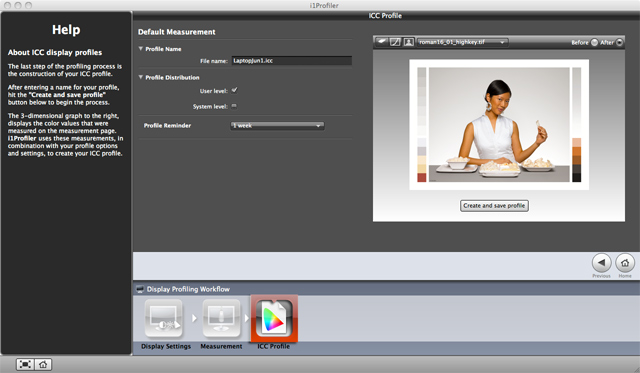Open the Measurement workflow step icon
Screen dimensions: 640x373
pos(221,319)
